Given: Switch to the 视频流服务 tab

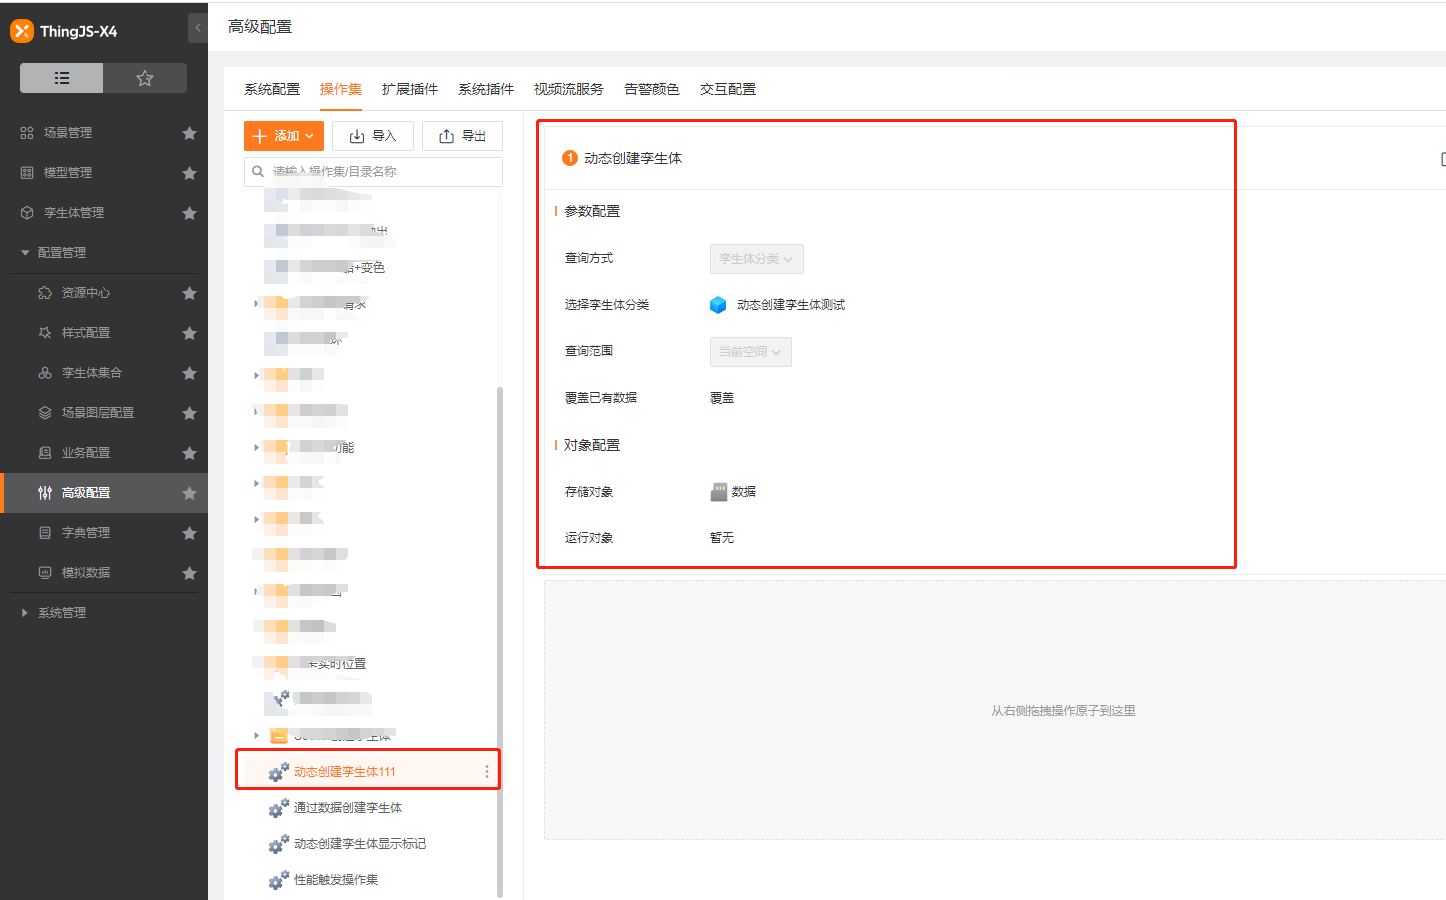Looking at the screenshot, I should tap(569, 89).
